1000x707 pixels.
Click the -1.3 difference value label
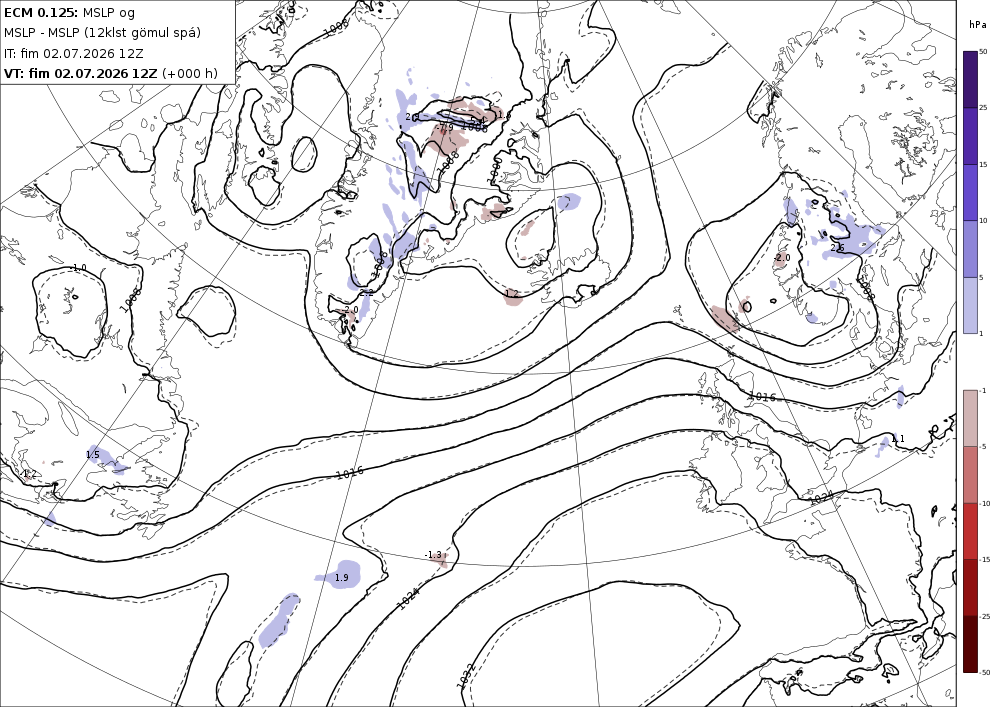[434, 555]
